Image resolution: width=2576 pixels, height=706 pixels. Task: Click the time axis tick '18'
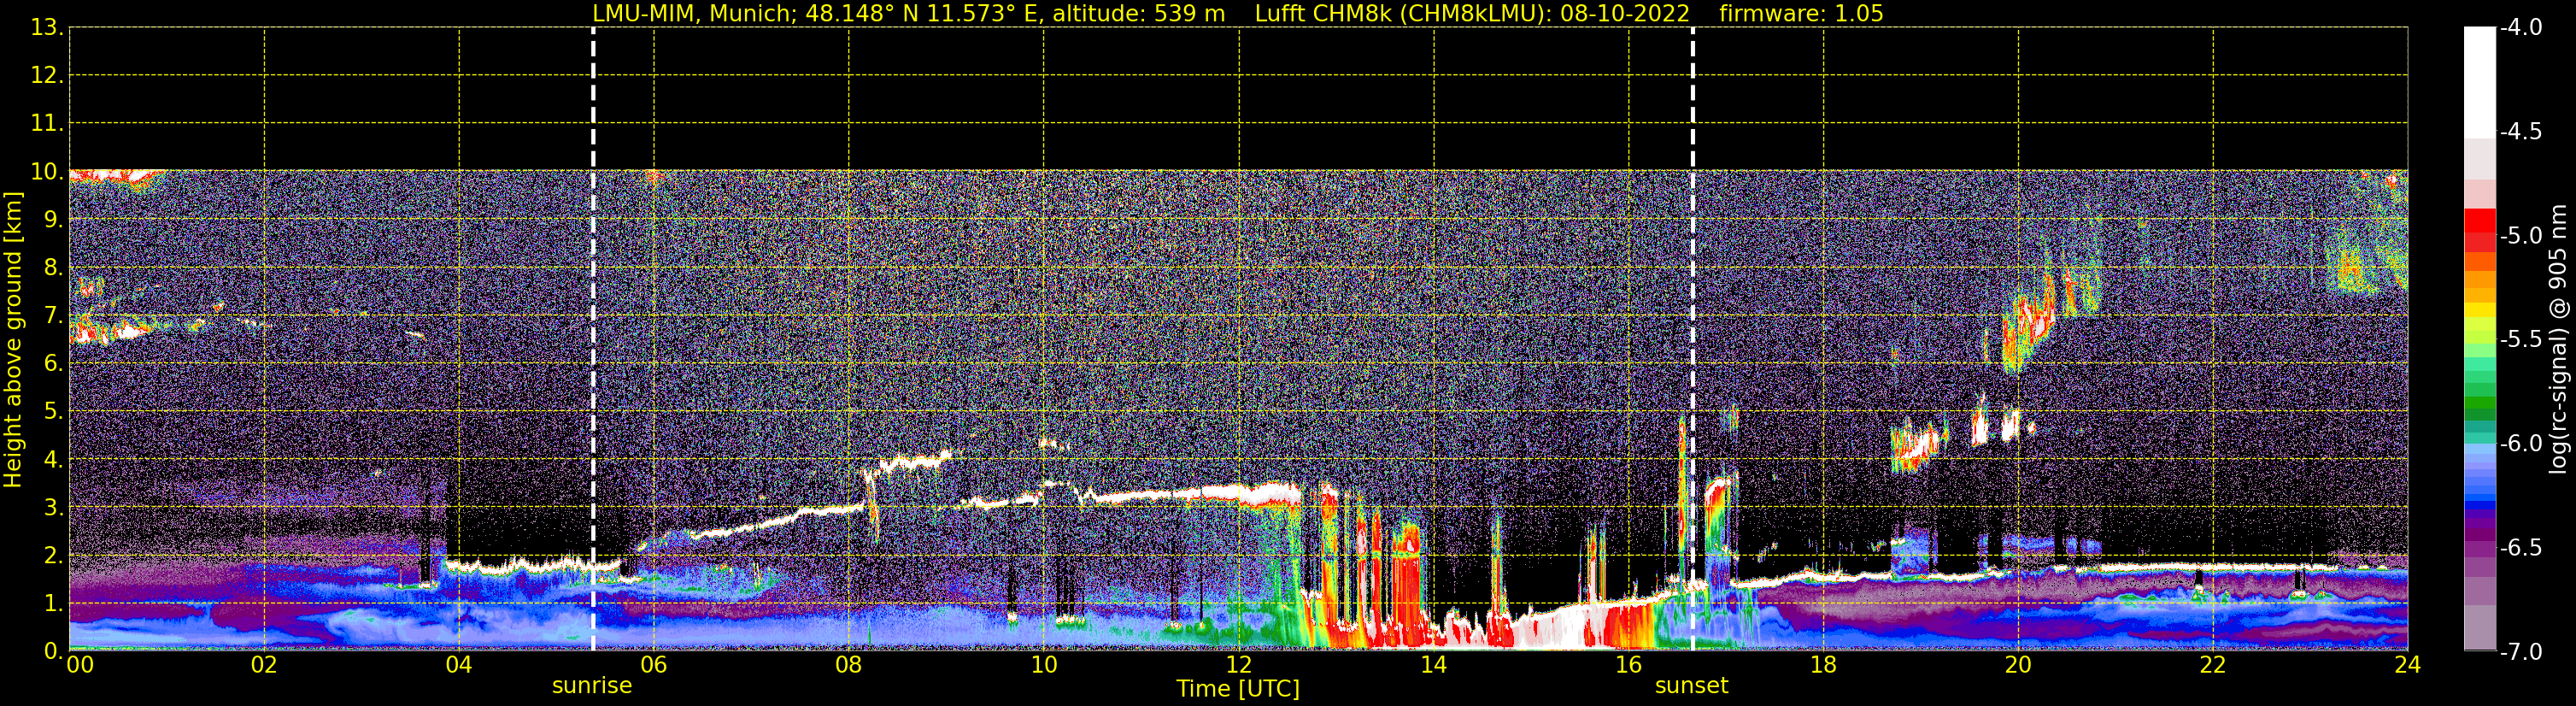[1824, 665]
